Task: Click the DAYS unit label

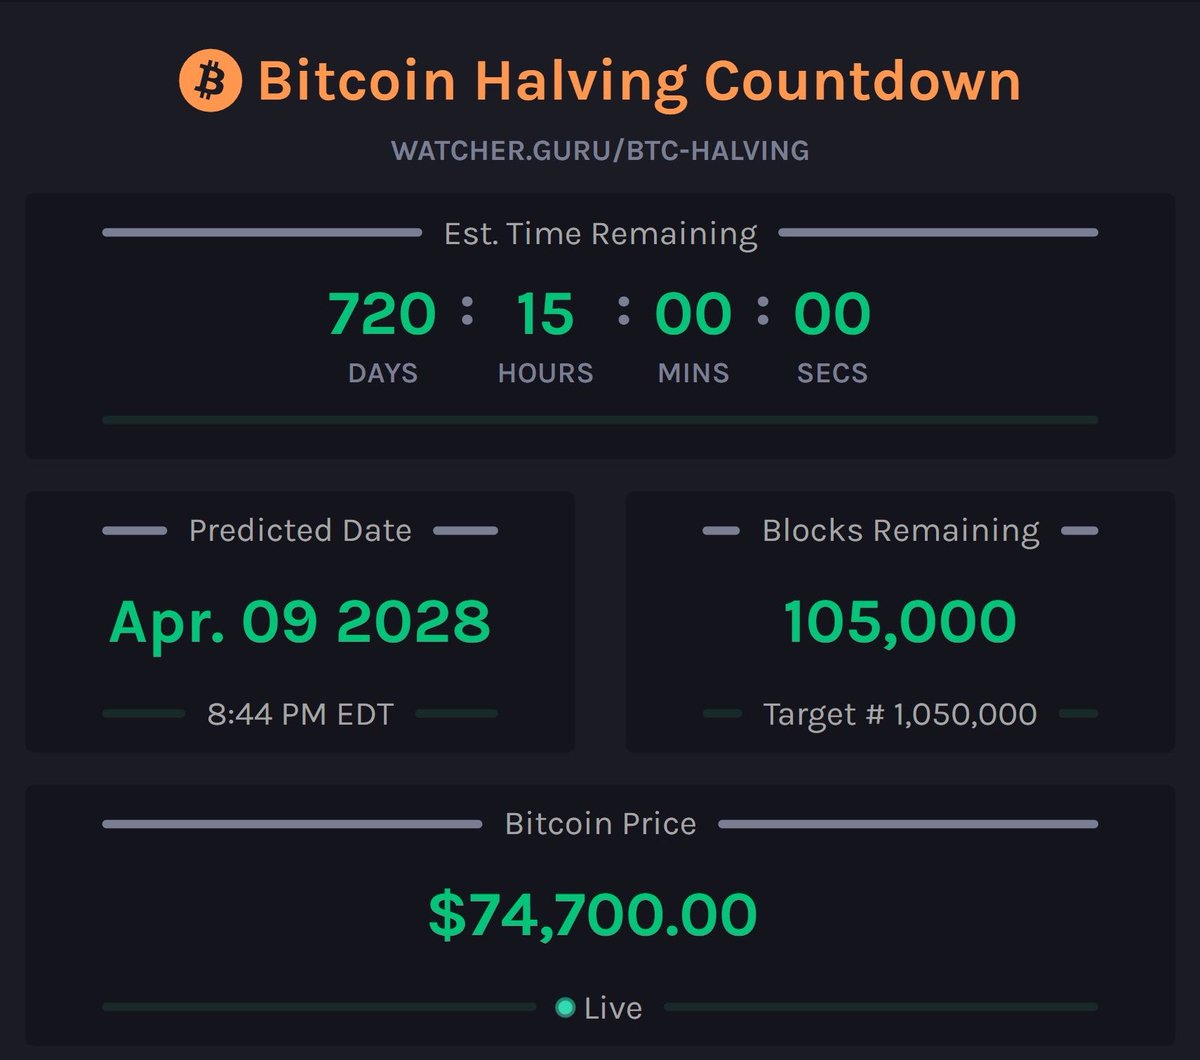Action: click(x=382, y=374)
